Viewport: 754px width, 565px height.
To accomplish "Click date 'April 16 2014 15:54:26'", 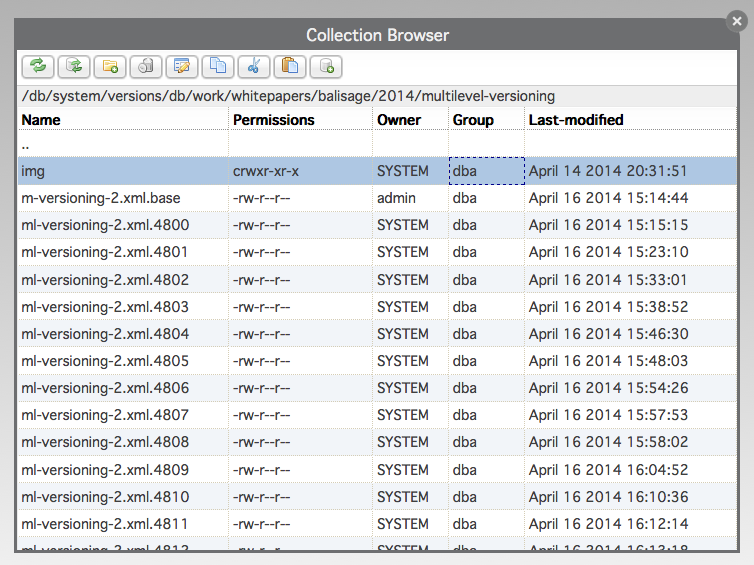I will (x=608, y=388).
